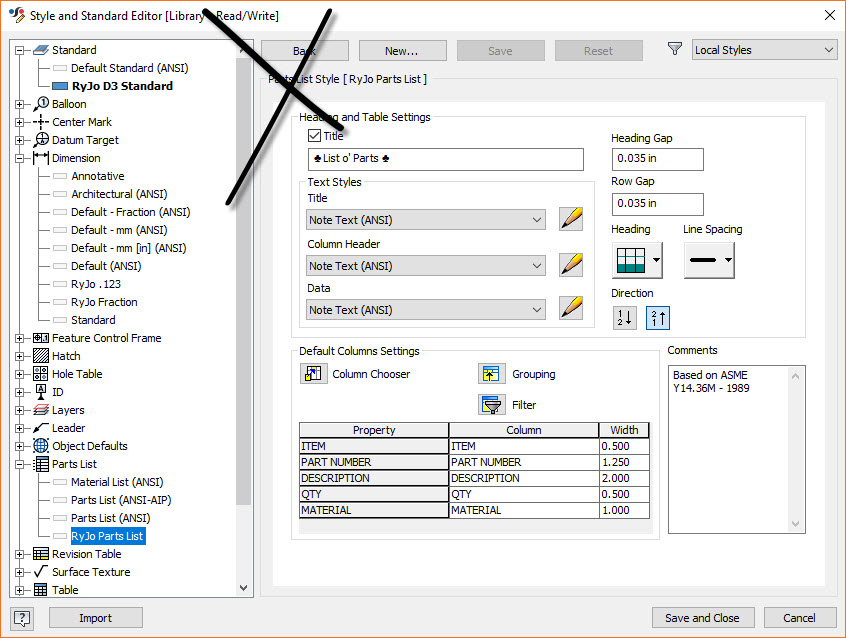Select descending sort Direction
846x638 pixels.
tap(624, 316)
